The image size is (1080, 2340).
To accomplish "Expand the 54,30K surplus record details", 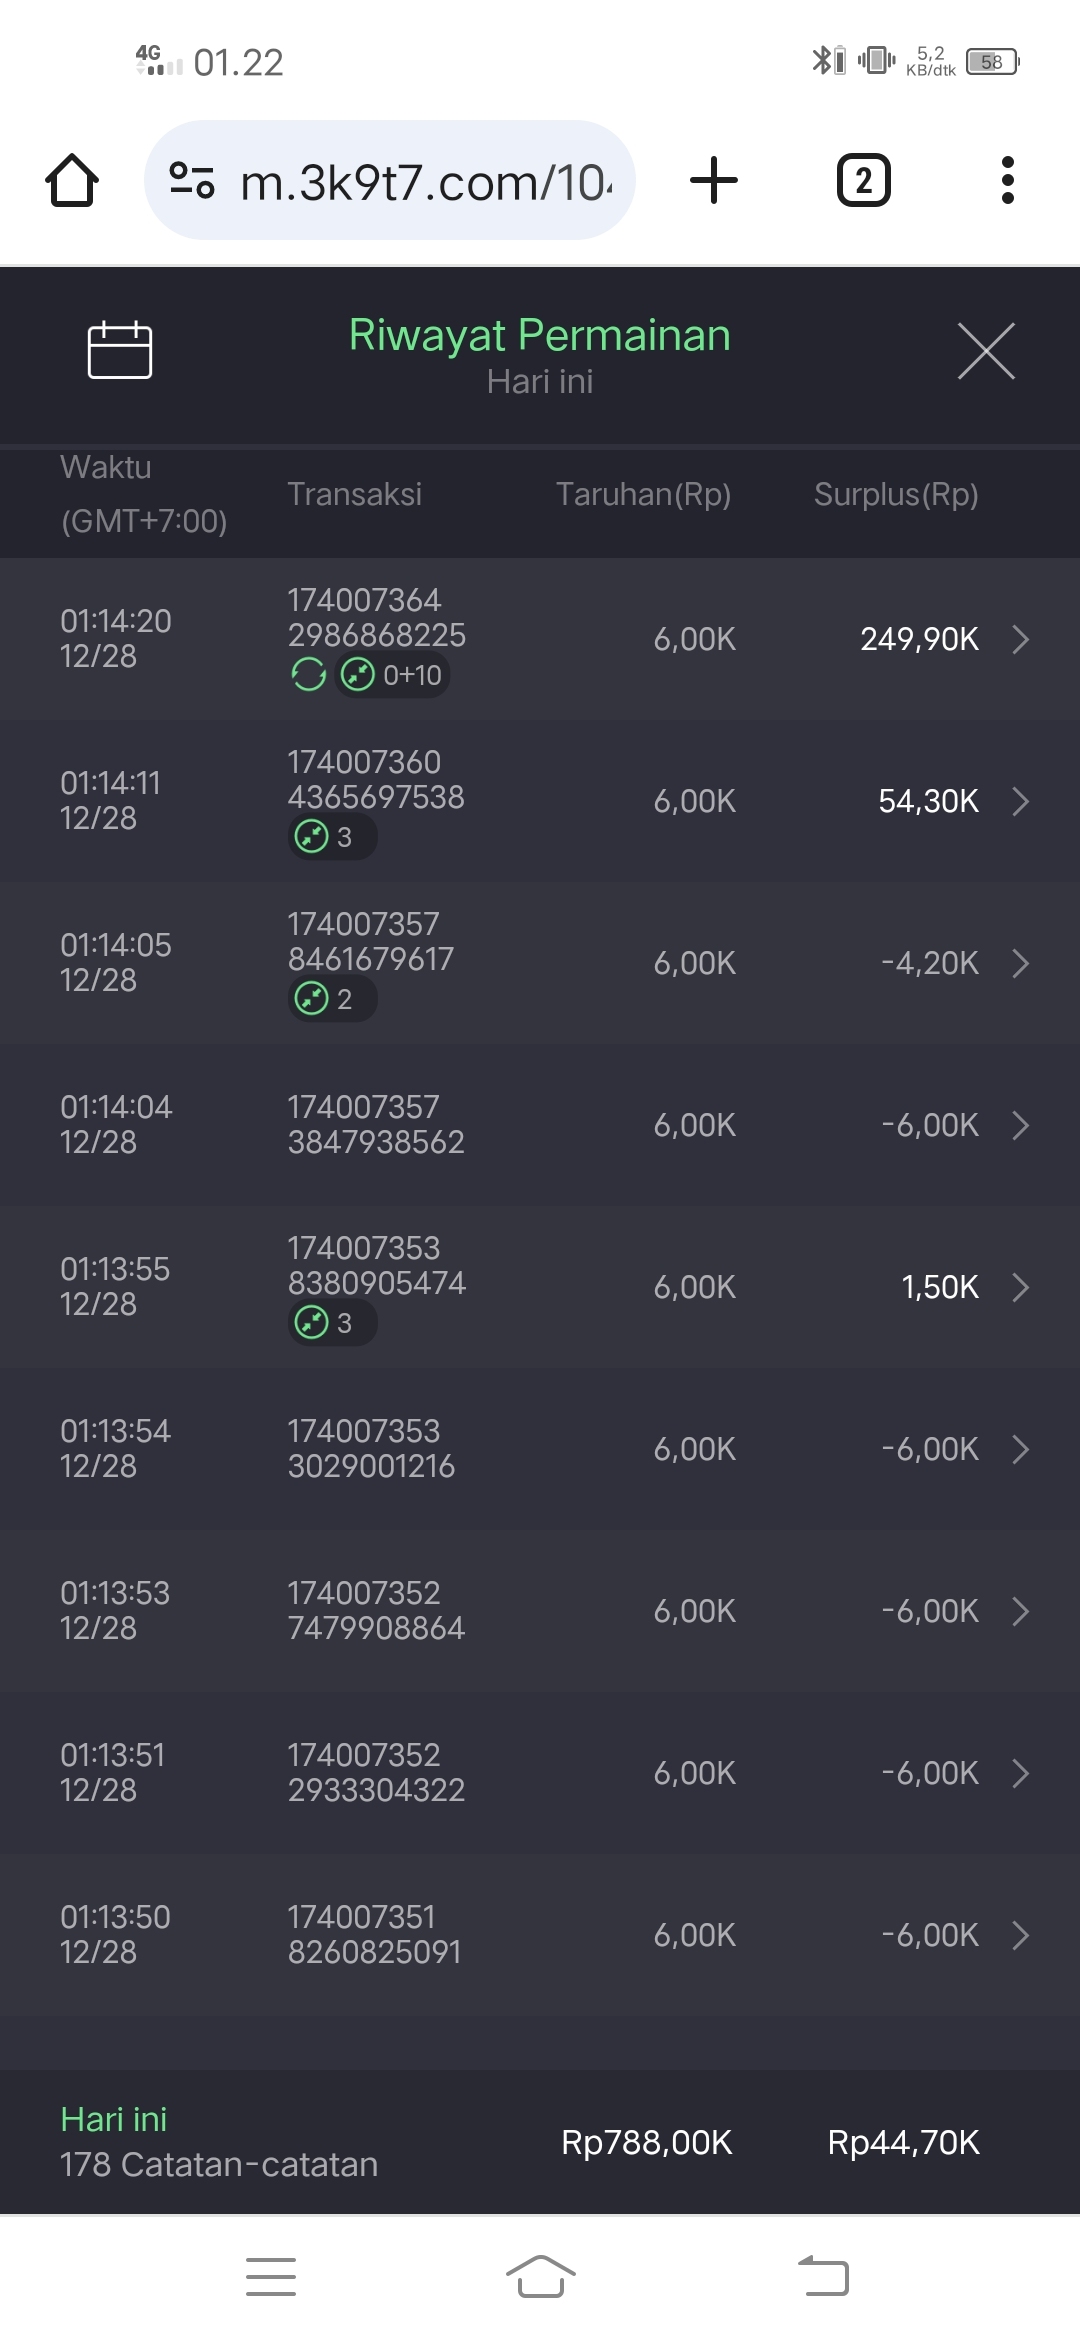I will coord(1020,801).
